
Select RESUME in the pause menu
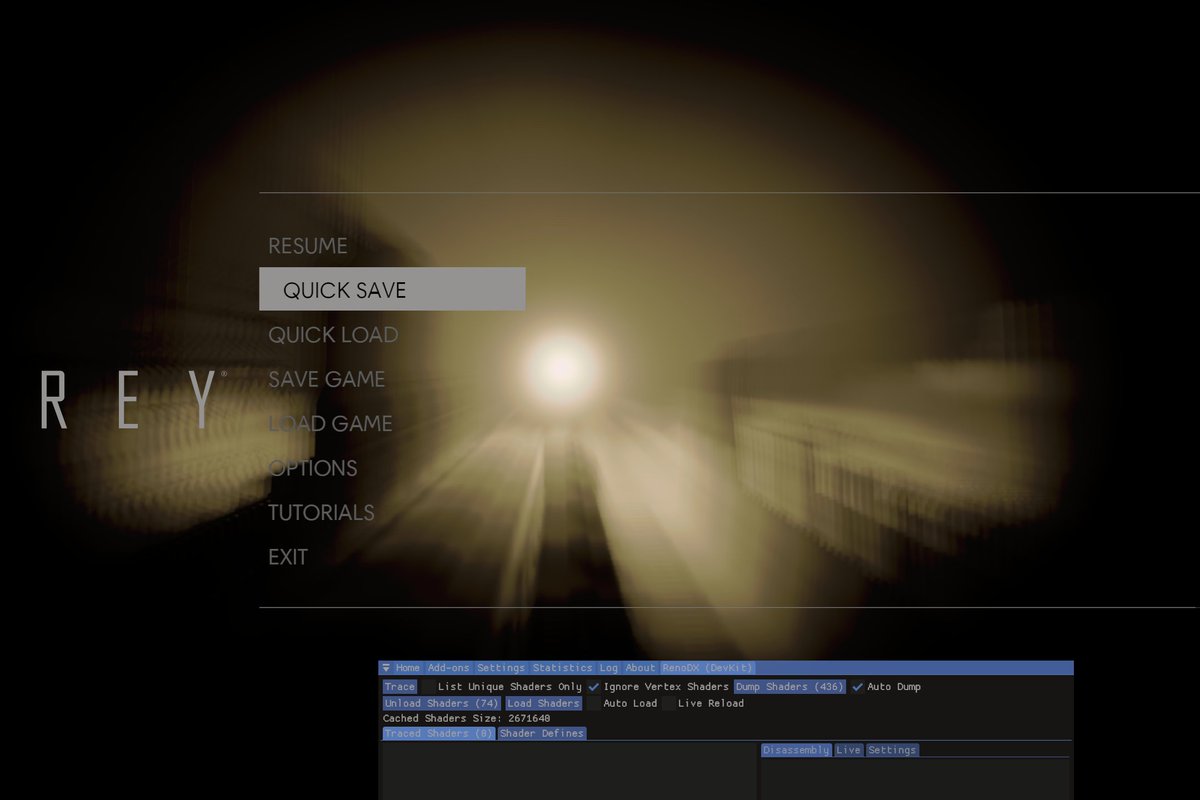pyautogui.click(x=308, y=246)
